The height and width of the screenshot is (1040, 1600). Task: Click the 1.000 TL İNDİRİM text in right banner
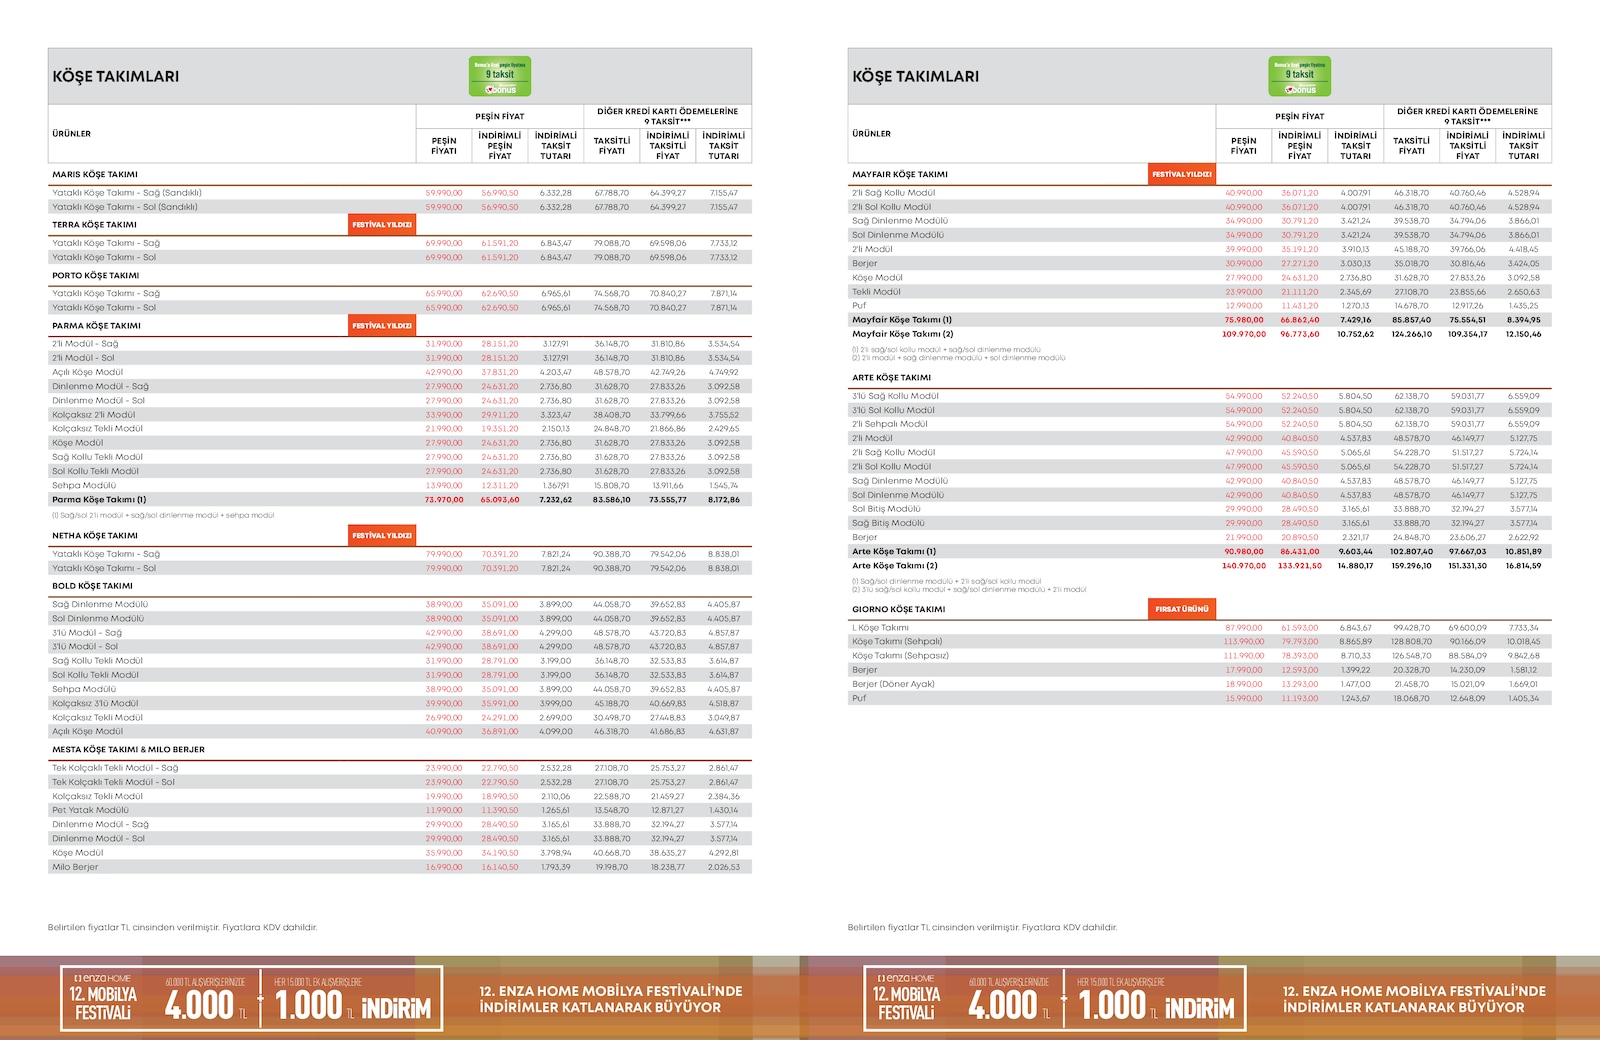click(1157, 1004)
